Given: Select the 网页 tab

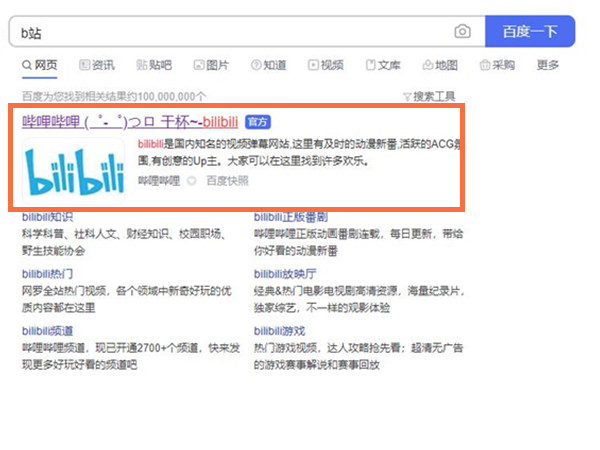Looking at the screenshot, I should [x=40, y=65].
